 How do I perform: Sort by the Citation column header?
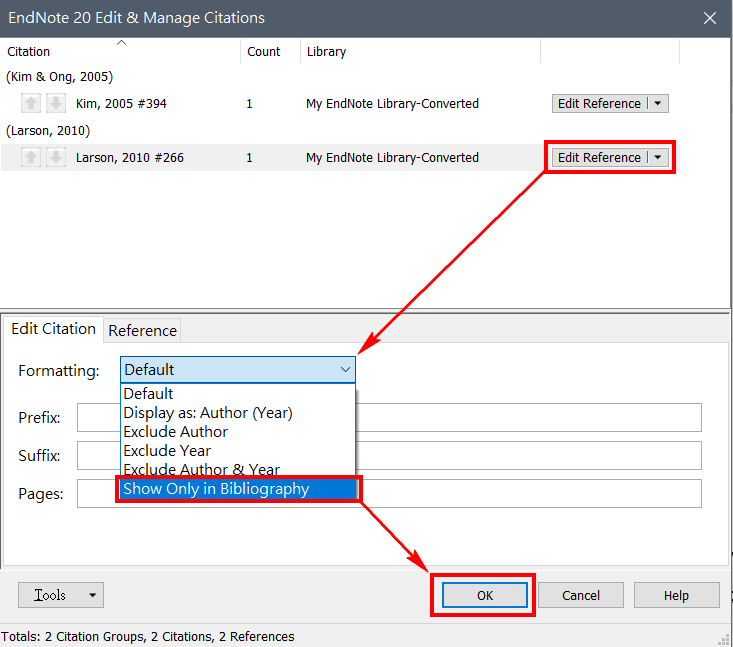[x=121, y=51]
